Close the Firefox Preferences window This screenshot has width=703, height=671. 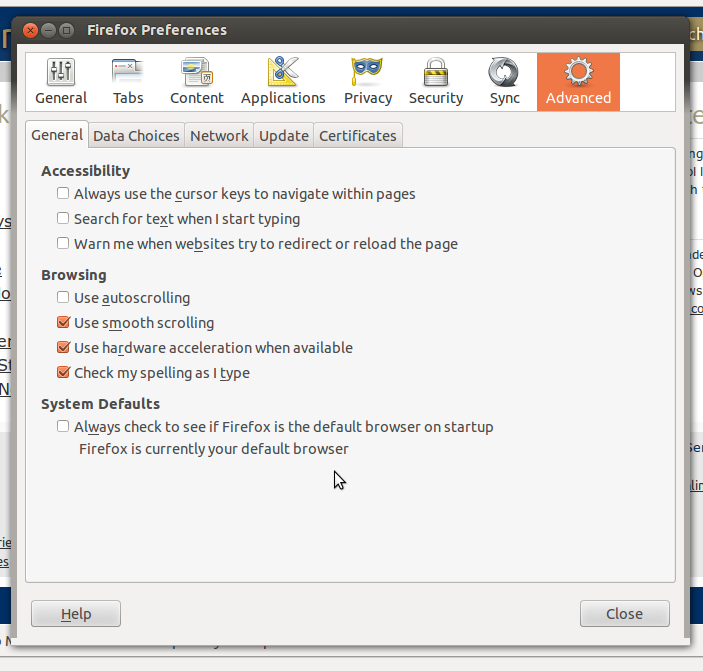[30, 30]
